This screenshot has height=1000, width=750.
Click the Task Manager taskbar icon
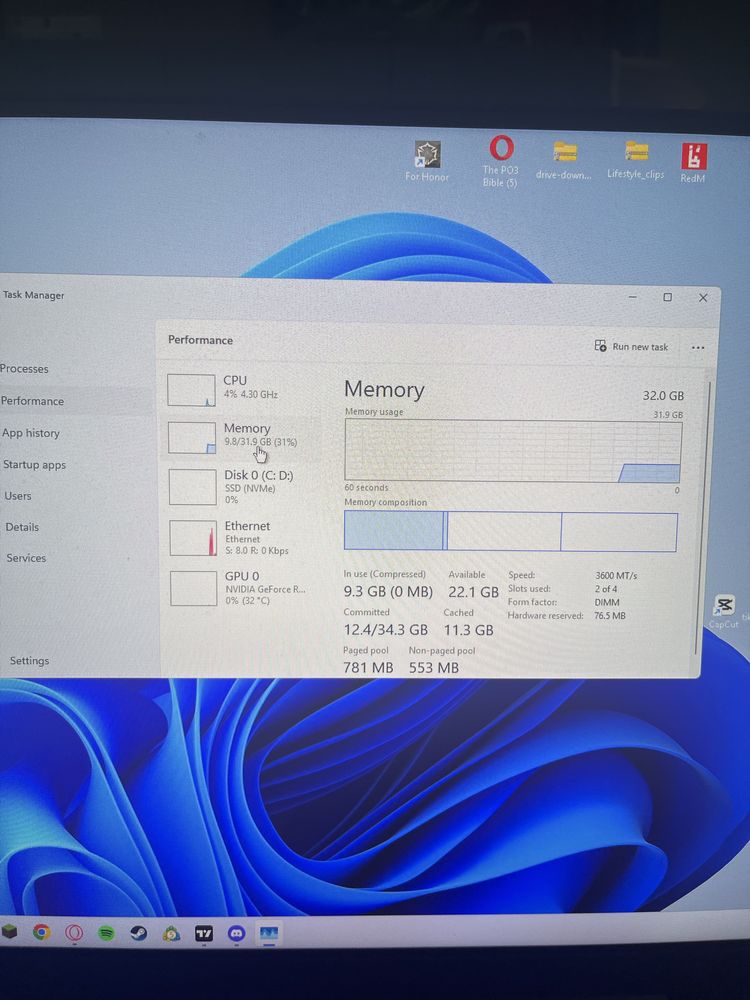(268, 934)
